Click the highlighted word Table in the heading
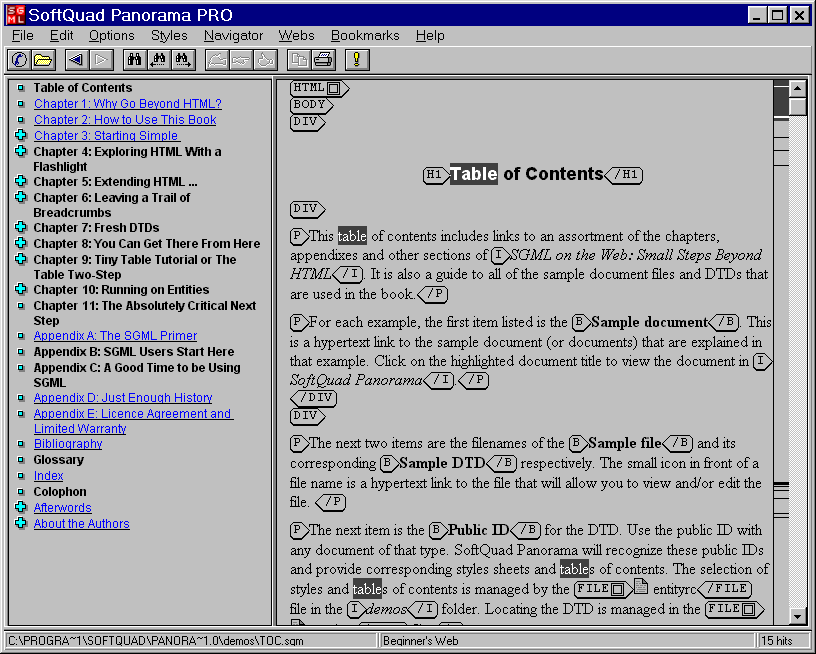The width and height of the screenshot is (816, 654). [474, 174]
